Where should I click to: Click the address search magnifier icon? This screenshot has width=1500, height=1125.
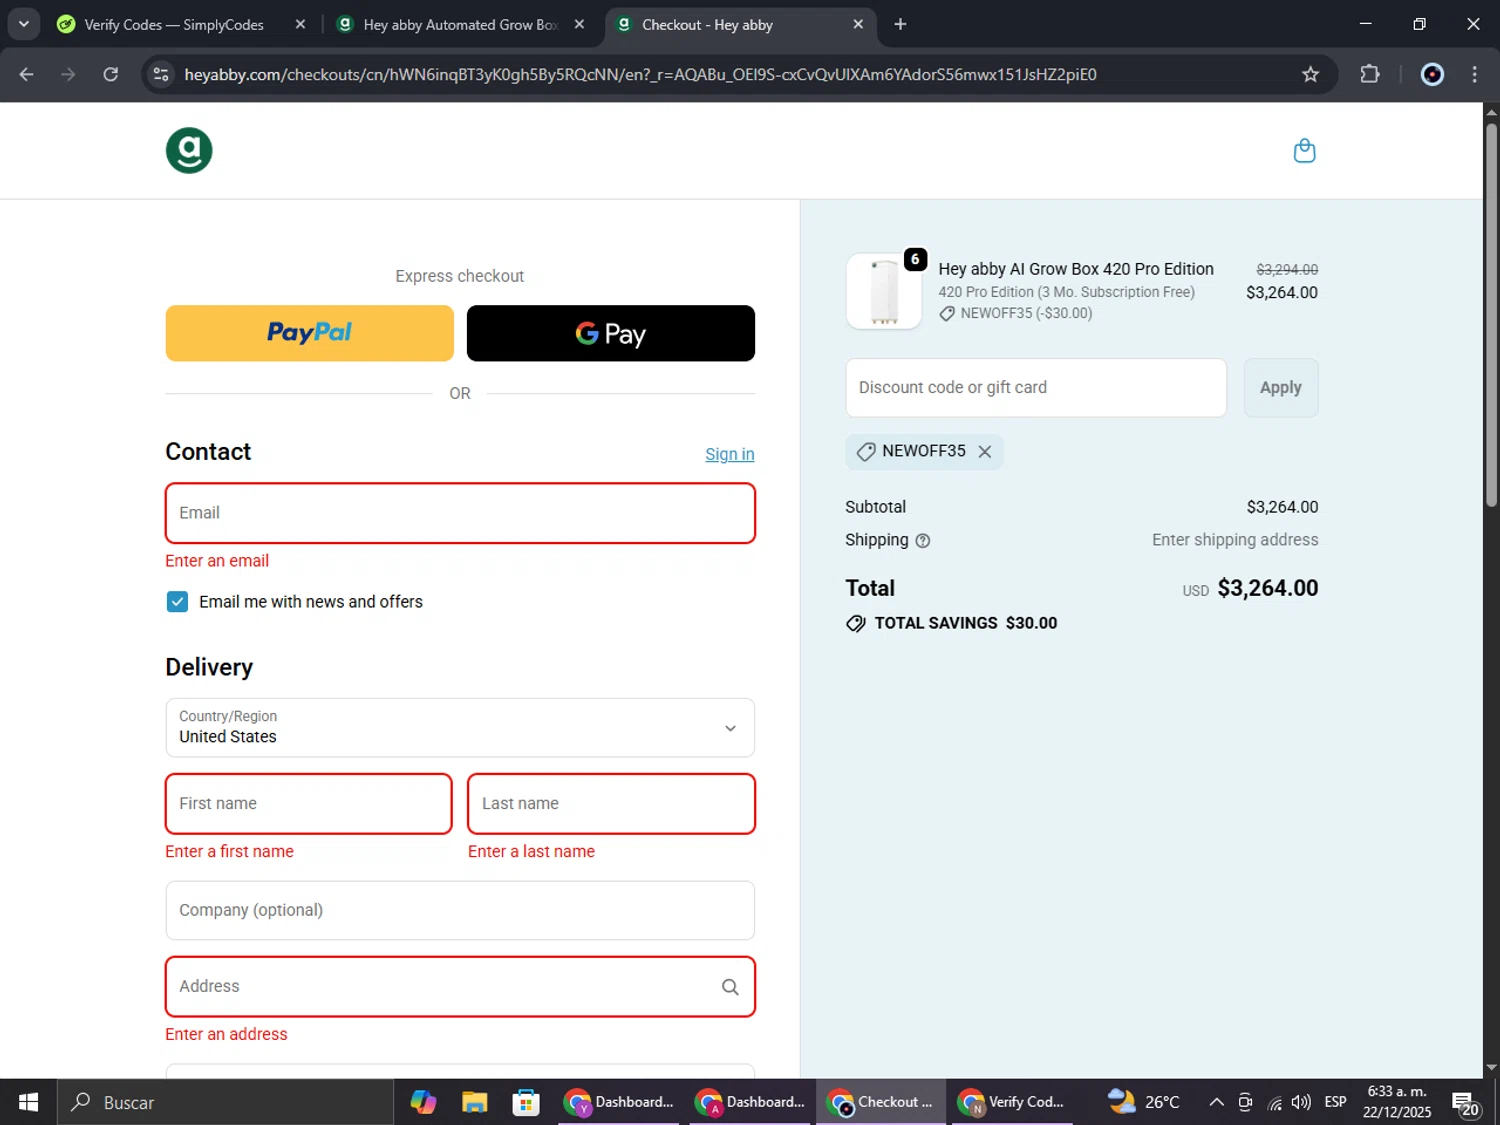click(730, 987)
